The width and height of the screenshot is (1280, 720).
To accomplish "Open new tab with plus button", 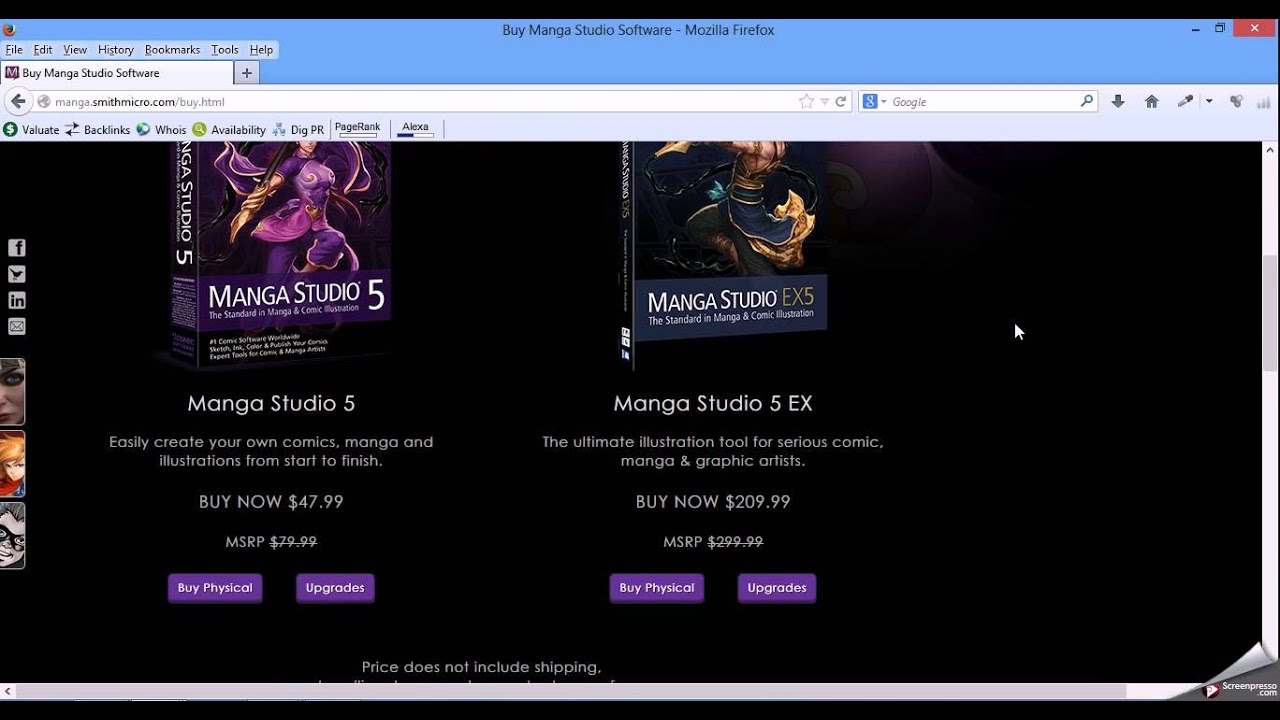I will point(247,72).
